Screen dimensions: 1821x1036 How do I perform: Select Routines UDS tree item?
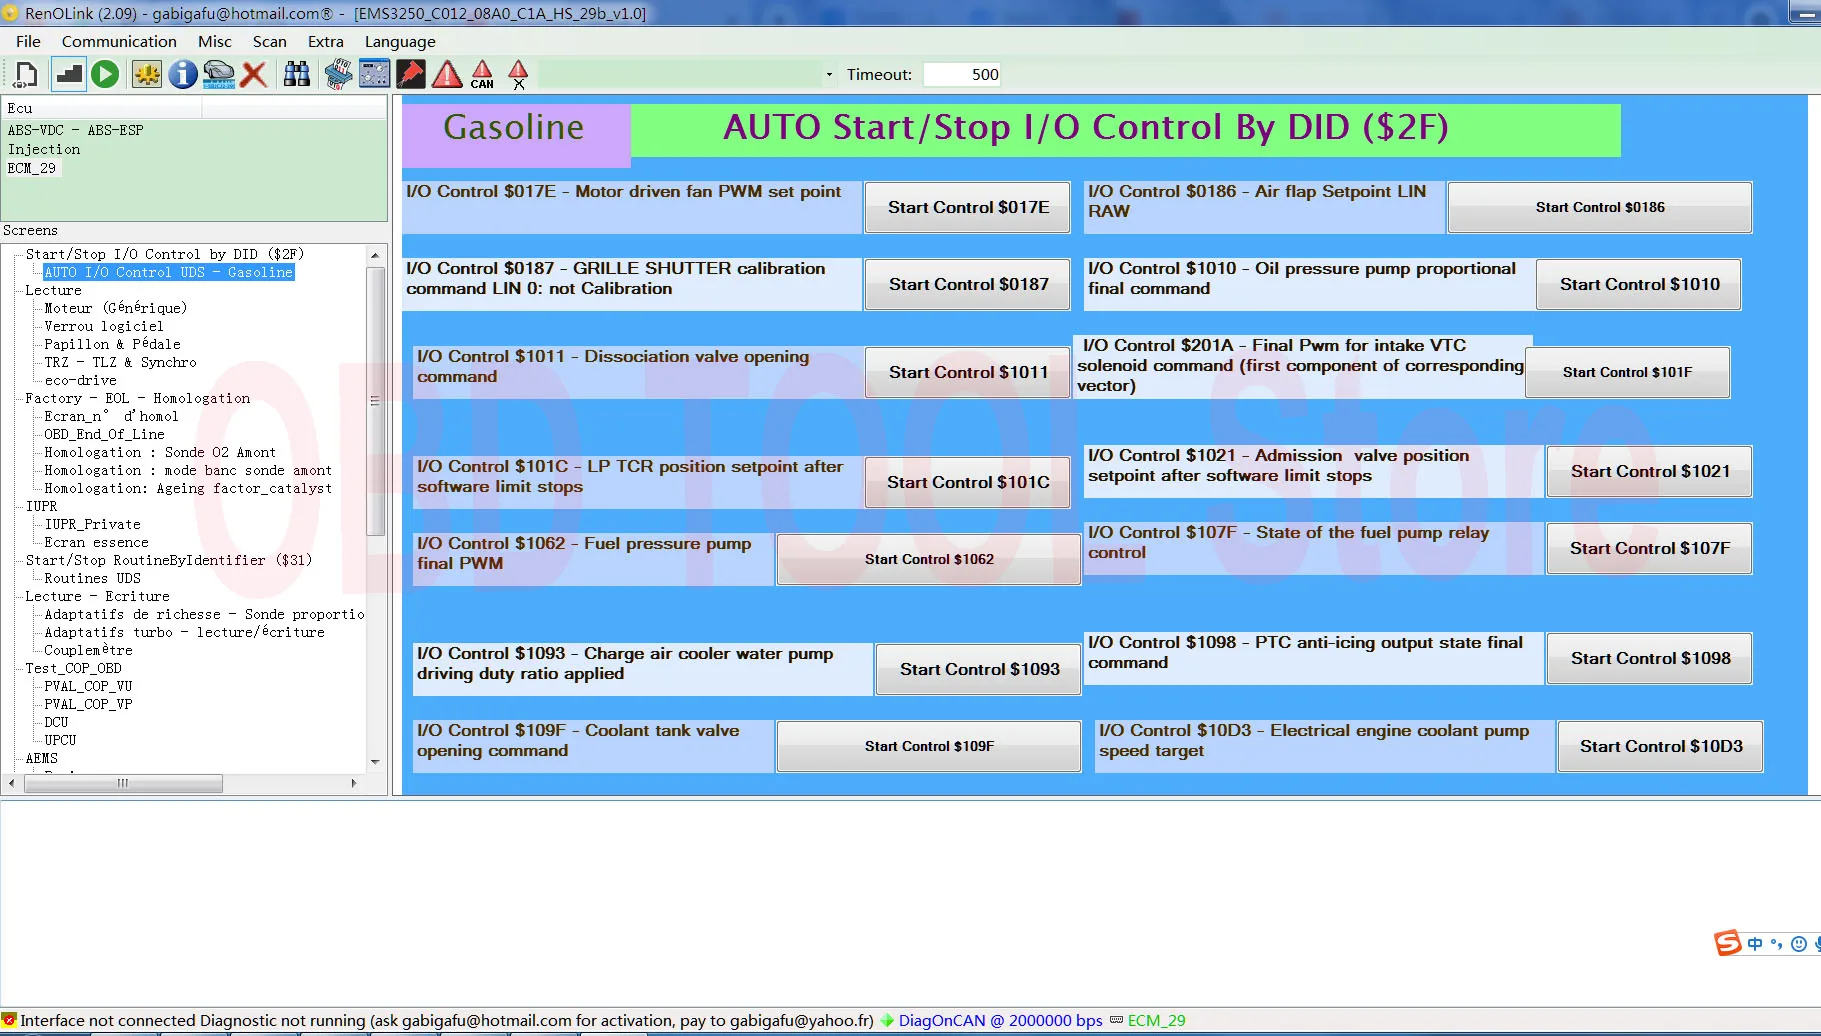[92, 578]
